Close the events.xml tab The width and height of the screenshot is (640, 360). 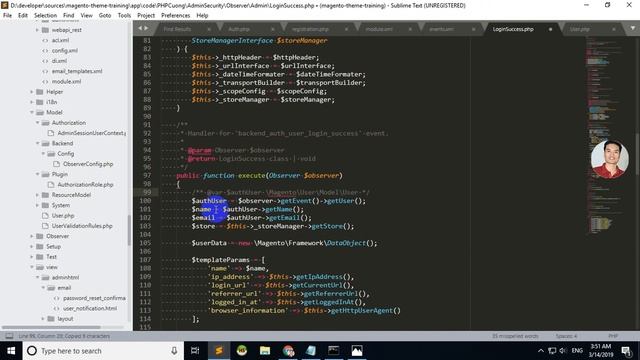pos(473,29)
